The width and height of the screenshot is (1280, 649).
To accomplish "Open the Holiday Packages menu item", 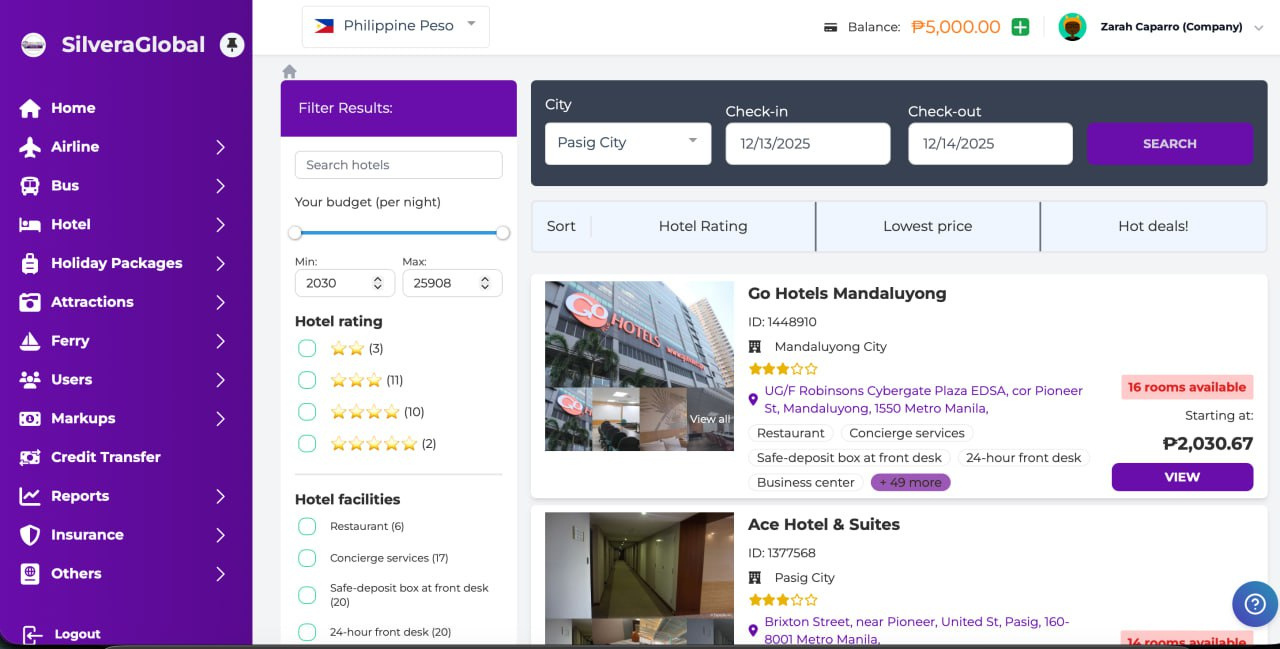I will 117,263.
